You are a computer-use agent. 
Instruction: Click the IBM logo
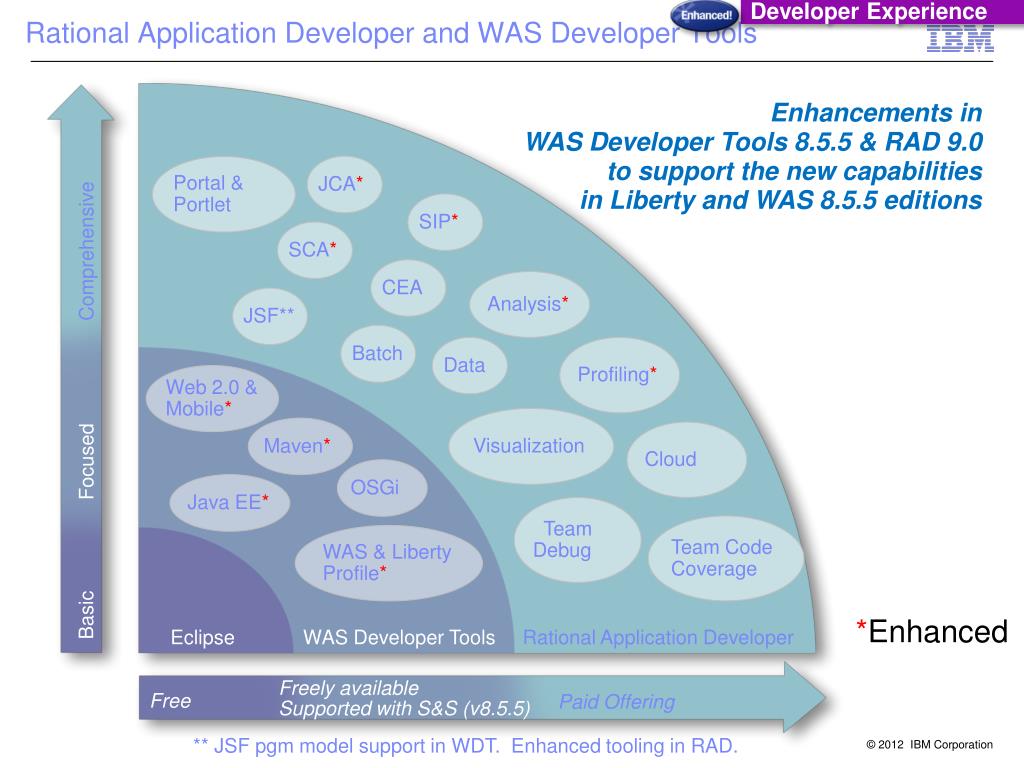[960, 39]
